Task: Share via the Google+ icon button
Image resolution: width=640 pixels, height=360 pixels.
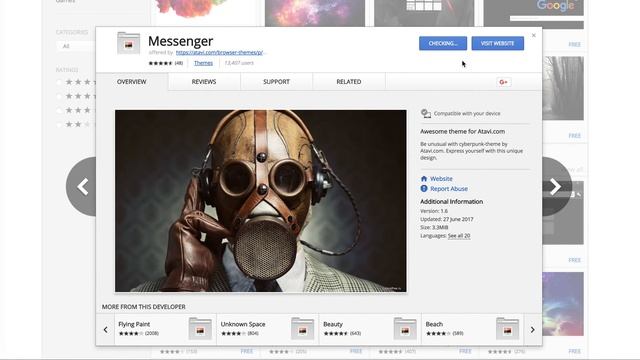Action: (503, 82)
